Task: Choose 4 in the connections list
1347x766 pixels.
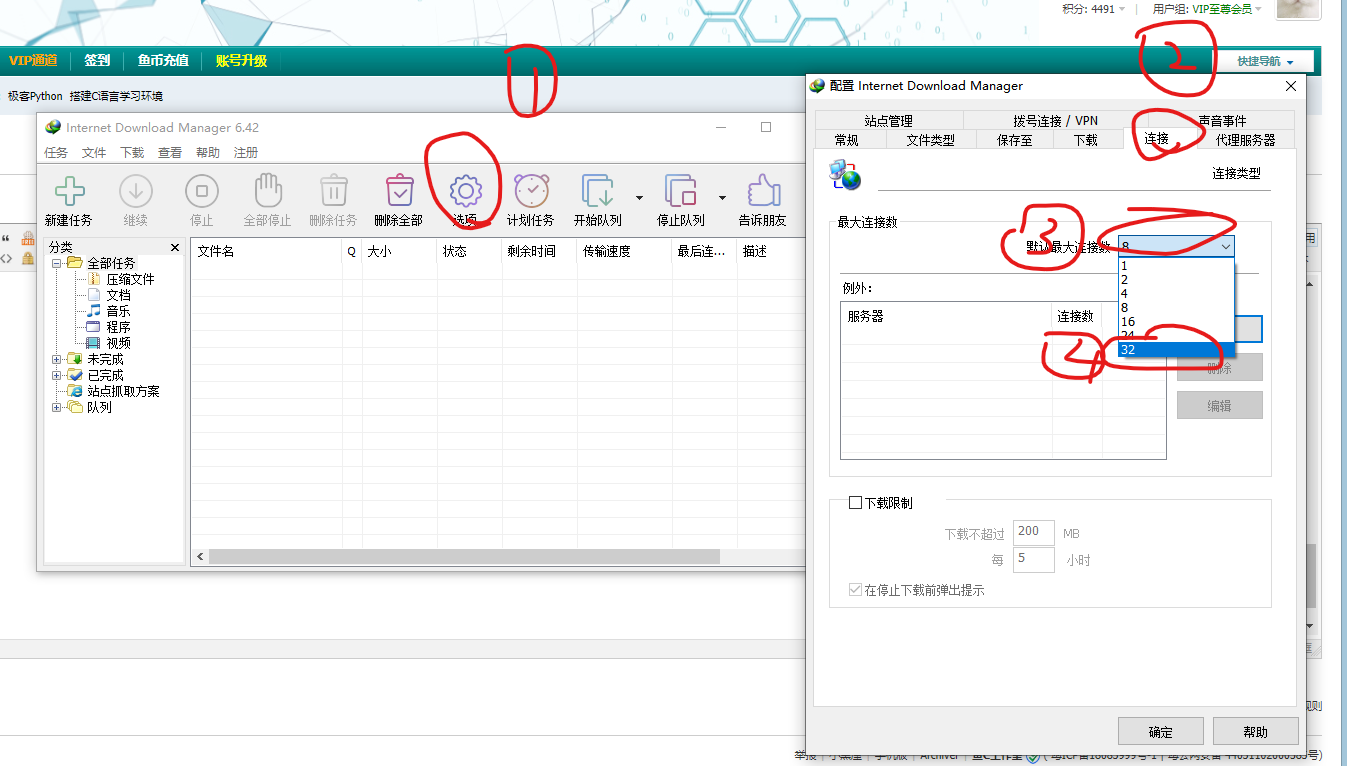Action: [x=1177, y=294]
